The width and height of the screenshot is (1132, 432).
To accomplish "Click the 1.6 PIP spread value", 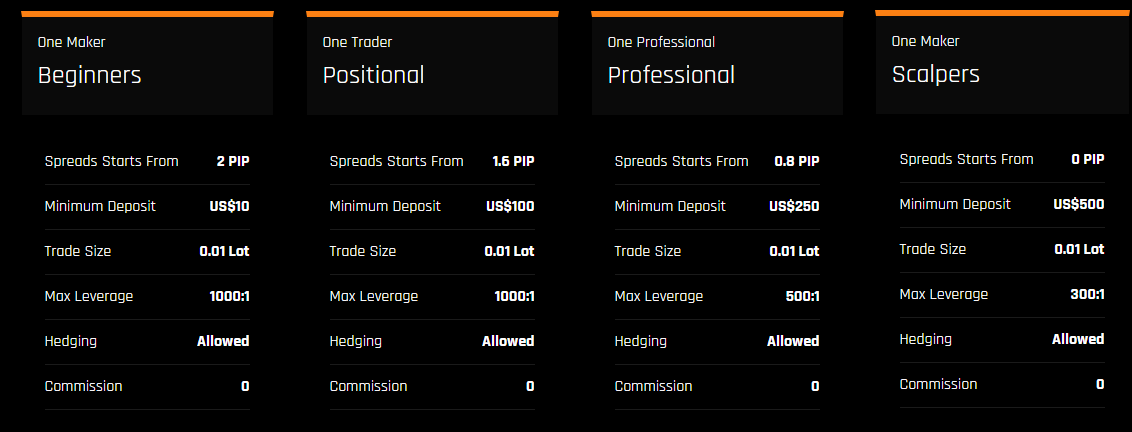I will [513, 161].
